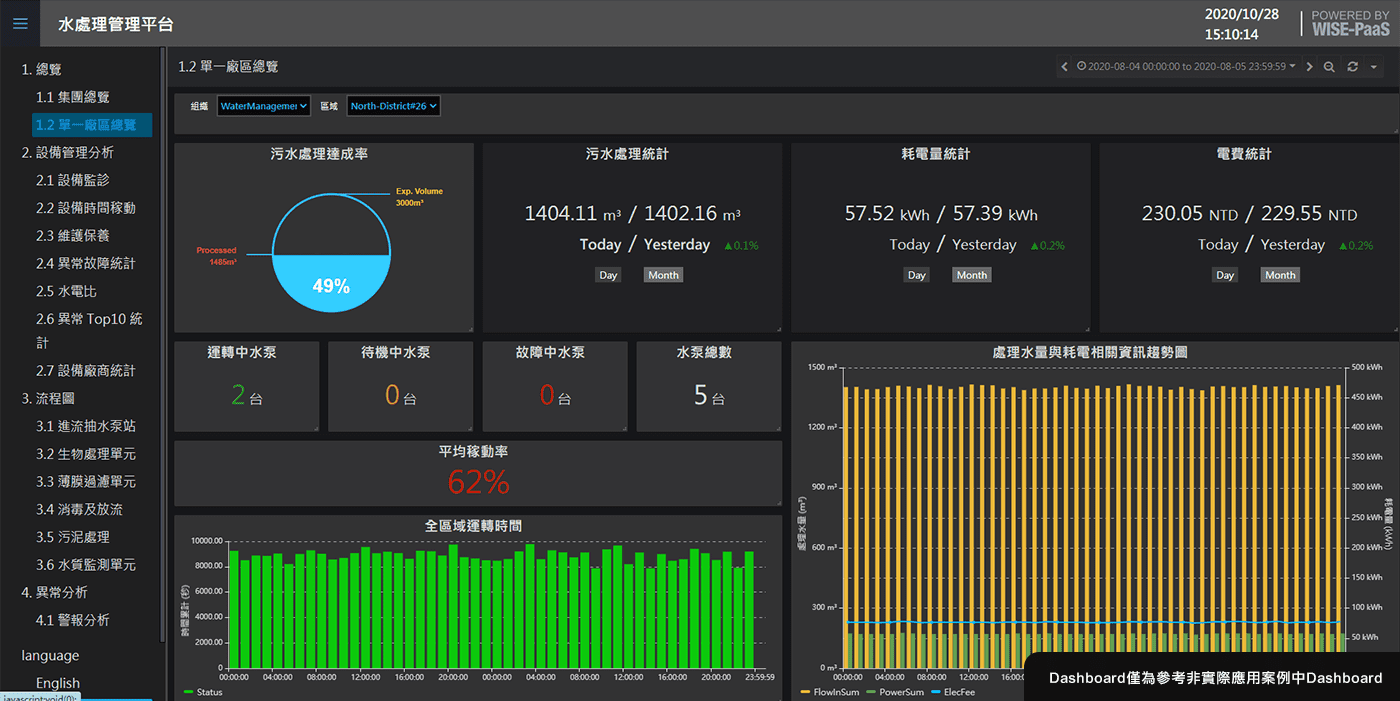Click Month button under 污水處理統計
The height and width of the screenshot is (701, 1400).
click(x=663, y=275)
